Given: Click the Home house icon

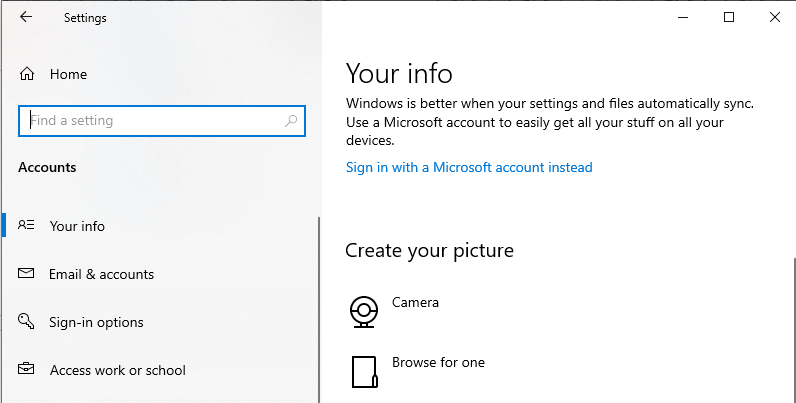Looking at the screenshot, I should coord(27,74).
